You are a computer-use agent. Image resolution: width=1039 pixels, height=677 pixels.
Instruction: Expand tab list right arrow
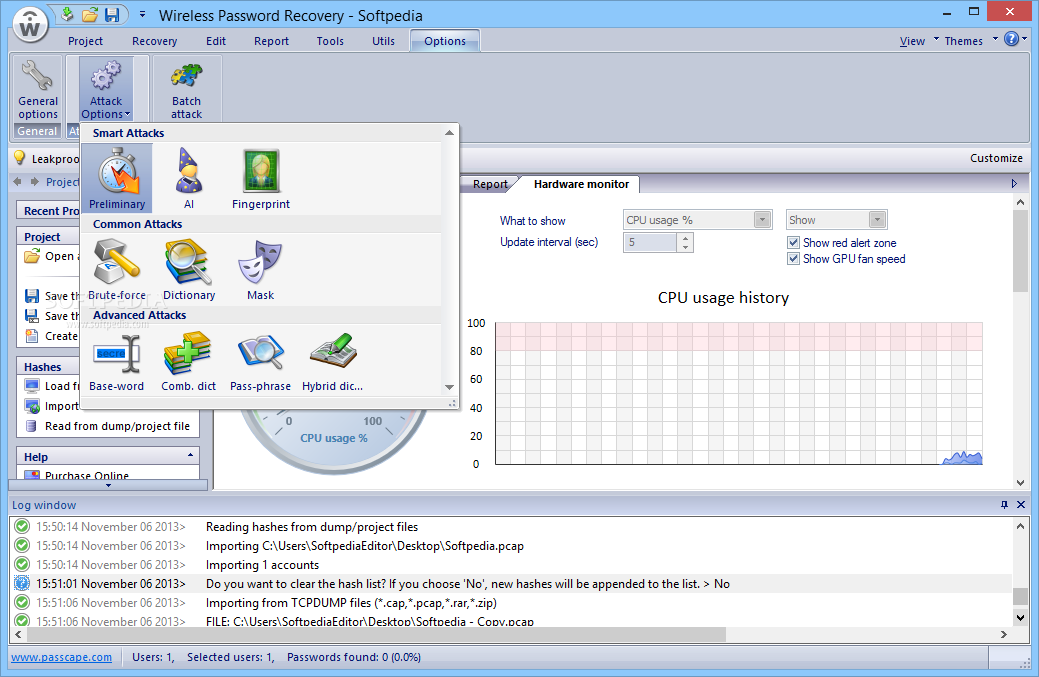click(1014, 183)
